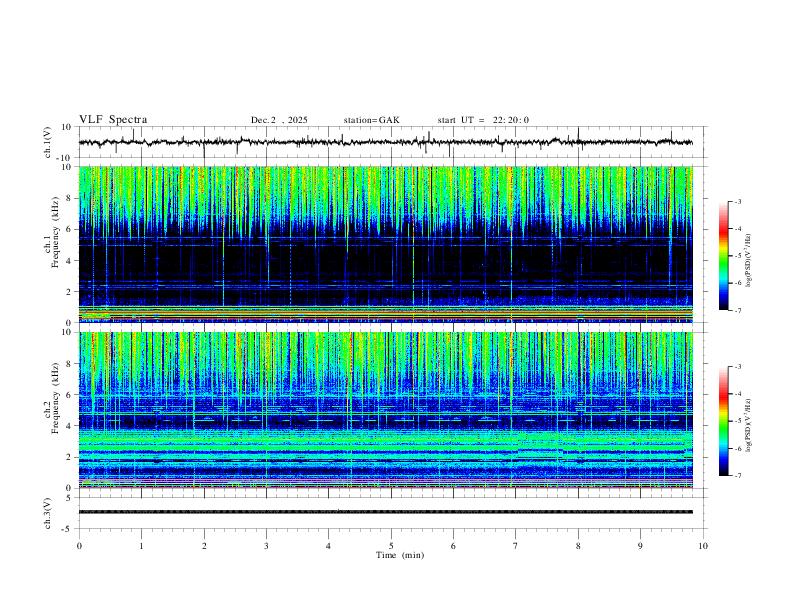Viewport: 792px width, 612px height.
Task: Click the "ch.2 Frequency (kHz)" axis label
Action: [52, 397]
